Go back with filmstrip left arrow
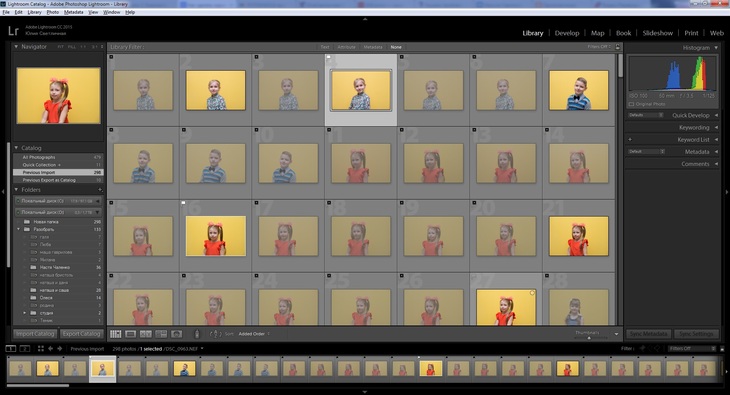 tap(50, 348)
